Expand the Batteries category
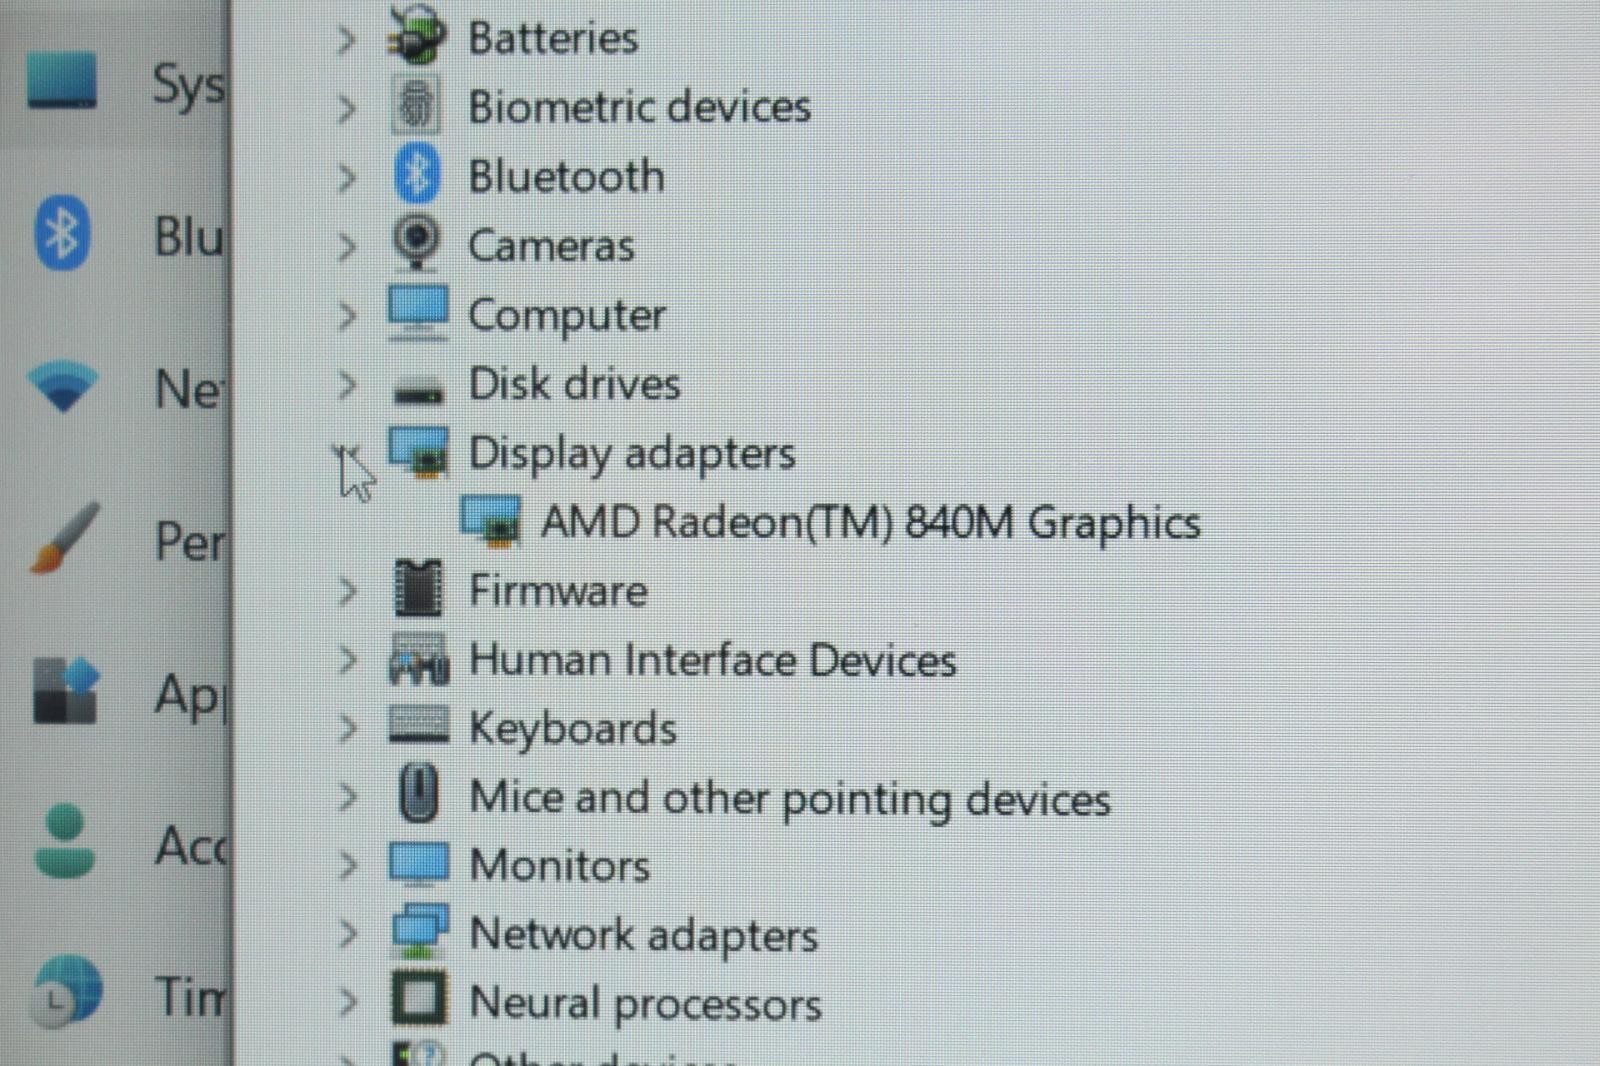Image resolution: width=1600 pixels, height=1066 pixels. coord(346,40)
